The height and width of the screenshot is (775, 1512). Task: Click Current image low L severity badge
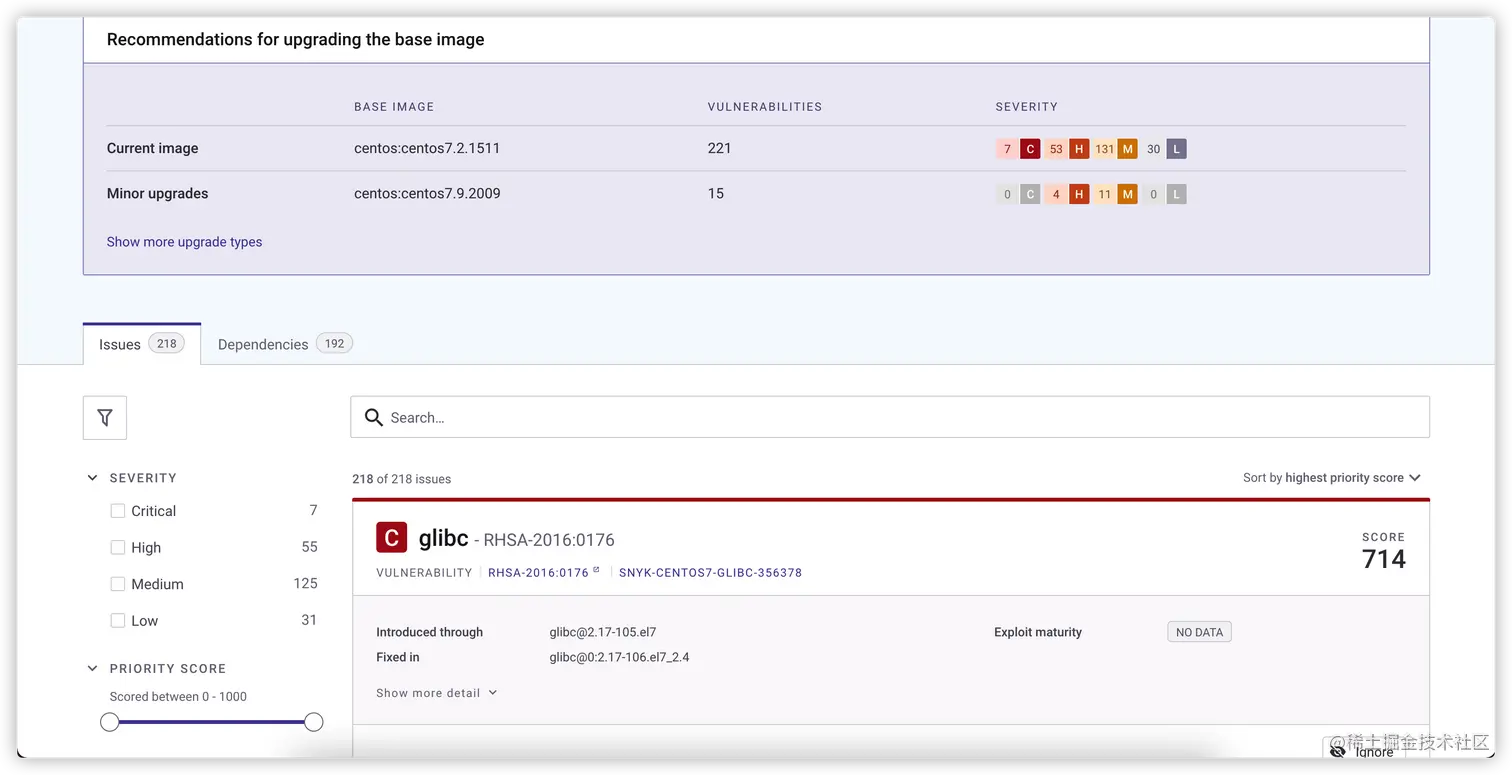point(1177,149)
